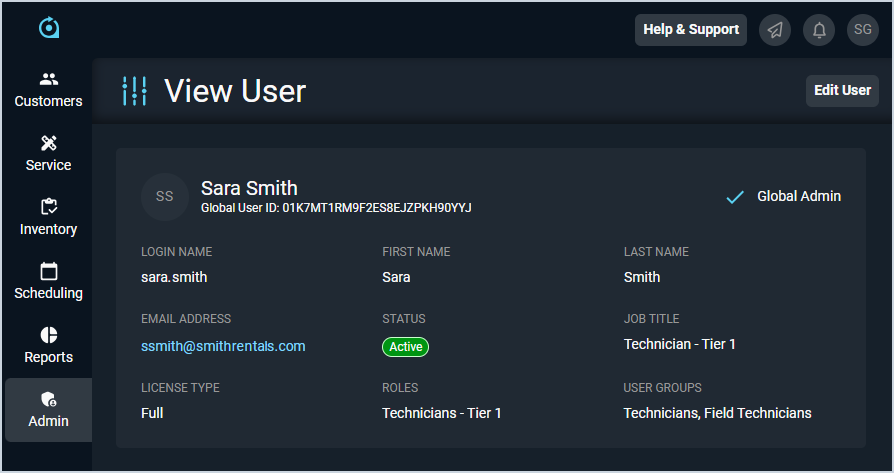Click the View User sliders icon
The height and width of the screenshot is (473, 894).
pyautogui.click(x=134, y=91)
